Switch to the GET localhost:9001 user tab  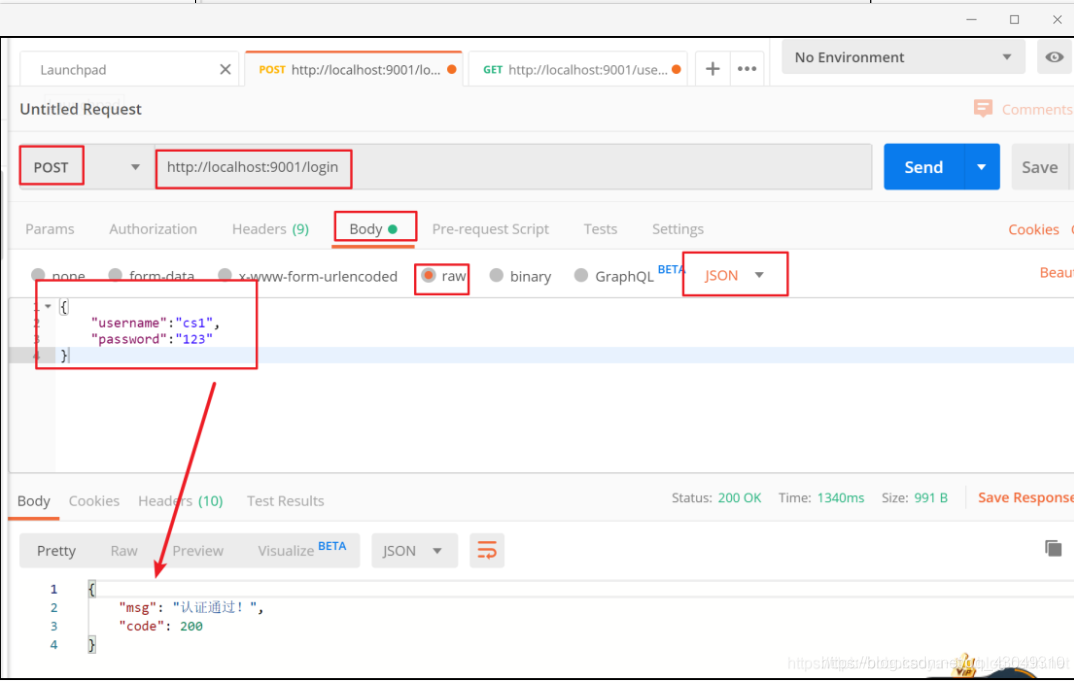[x=577, y=69]
